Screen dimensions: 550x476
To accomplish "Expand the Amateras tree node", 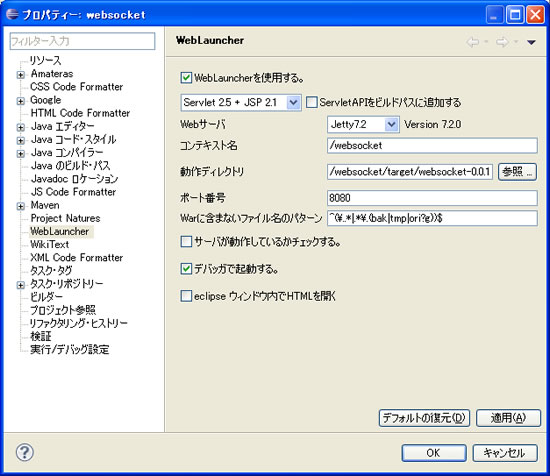I will click(21, 75).
